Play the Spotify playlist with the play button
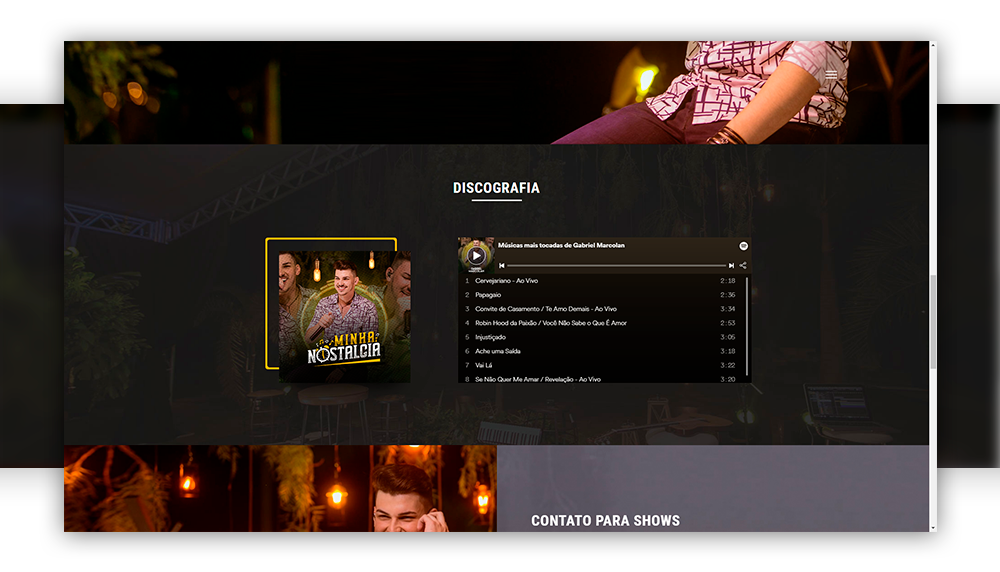The image size is (1000, 572). tap(476, 255)
